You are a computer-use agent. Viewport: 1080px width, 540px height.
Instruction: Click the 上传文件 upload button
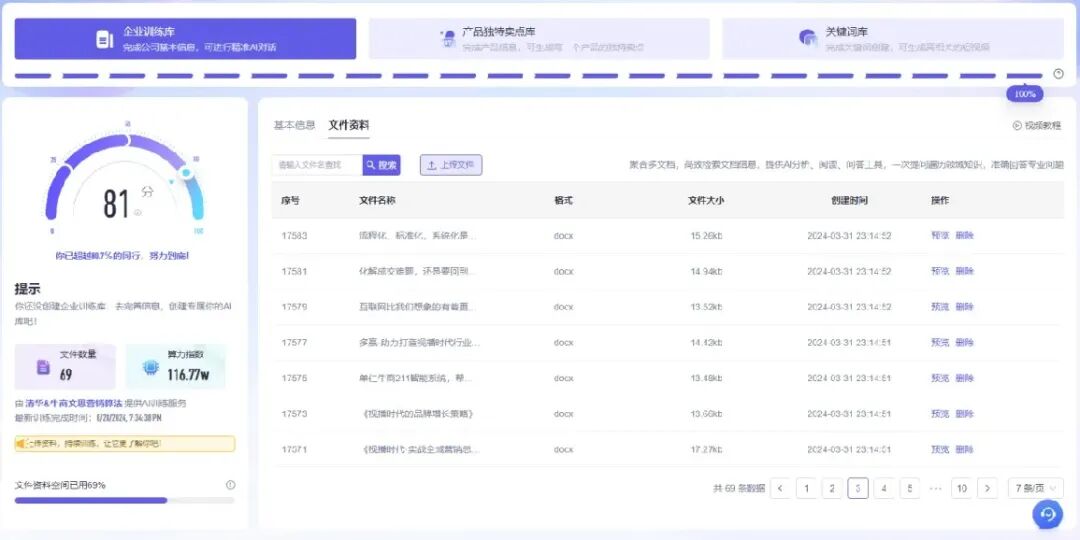(451, 165)
